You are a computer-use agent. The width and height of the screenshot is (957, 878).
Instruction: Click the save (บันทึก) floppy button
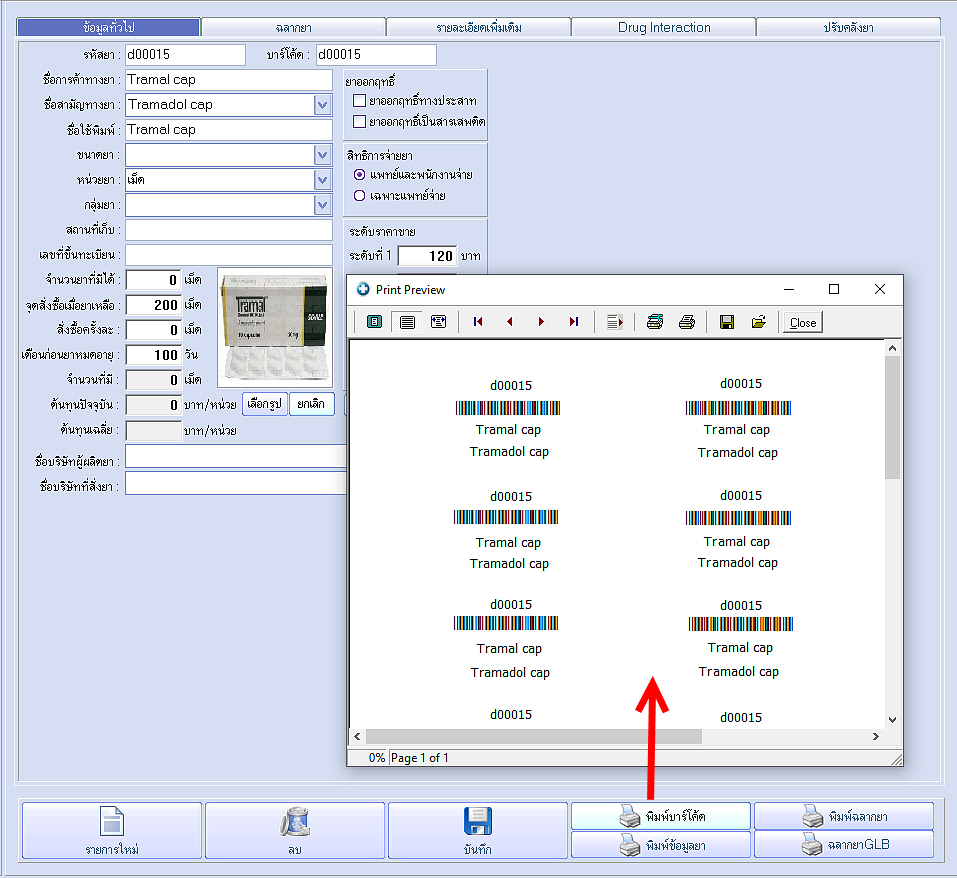coord(477,830)
